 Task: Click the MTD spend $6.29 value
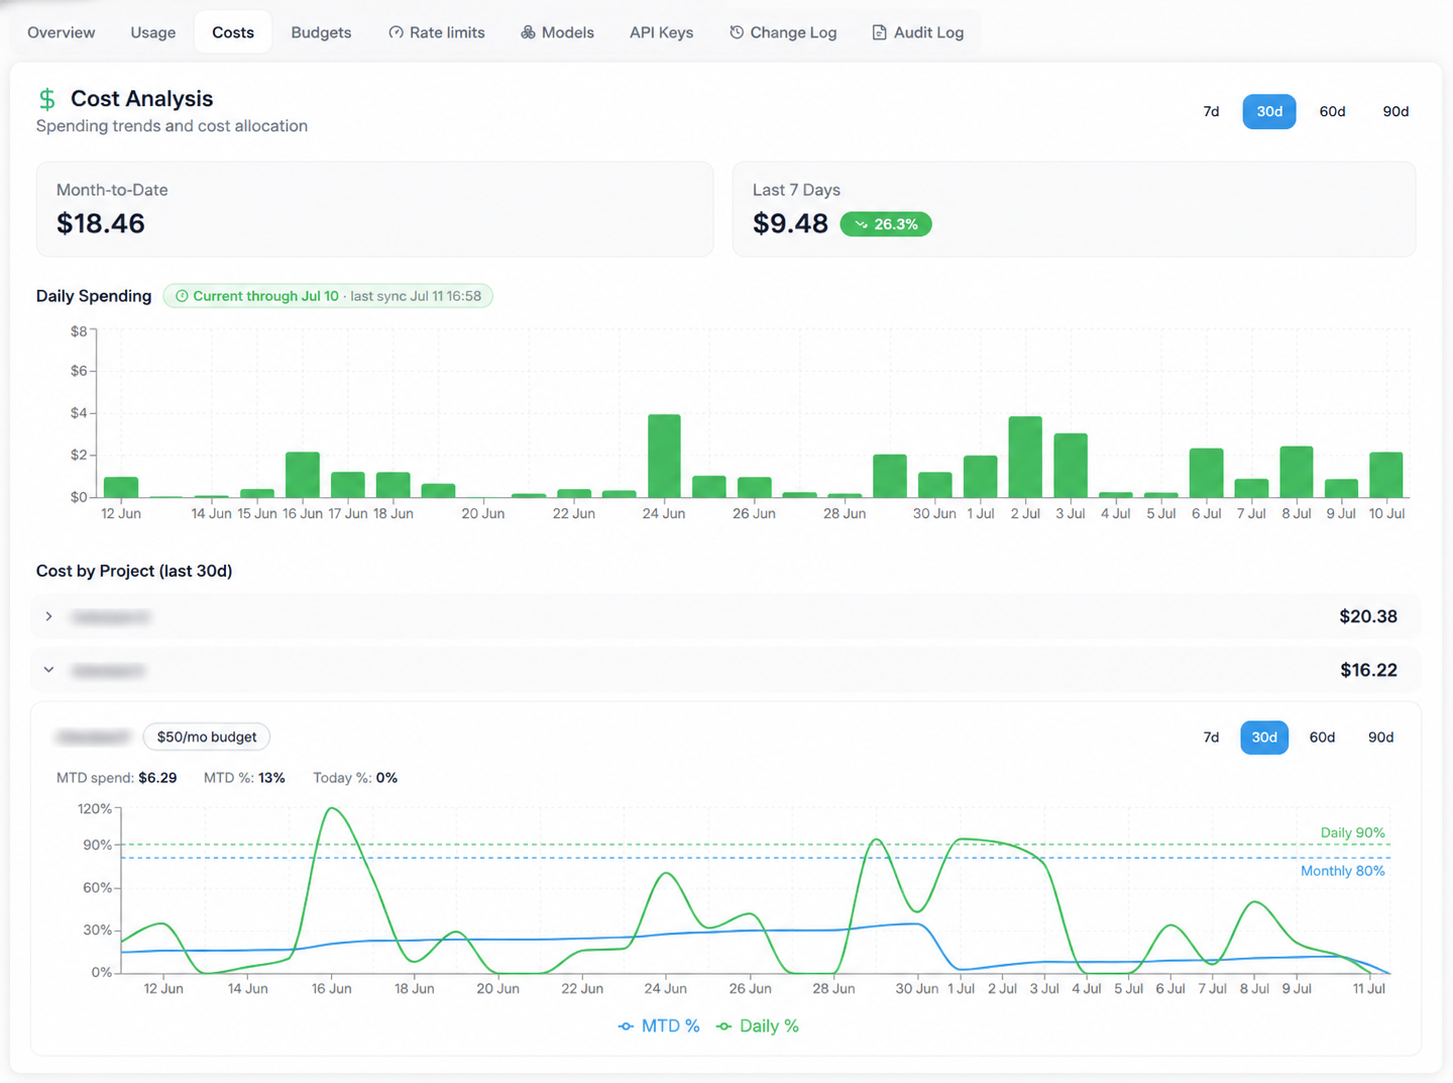(x=157, y=778)
